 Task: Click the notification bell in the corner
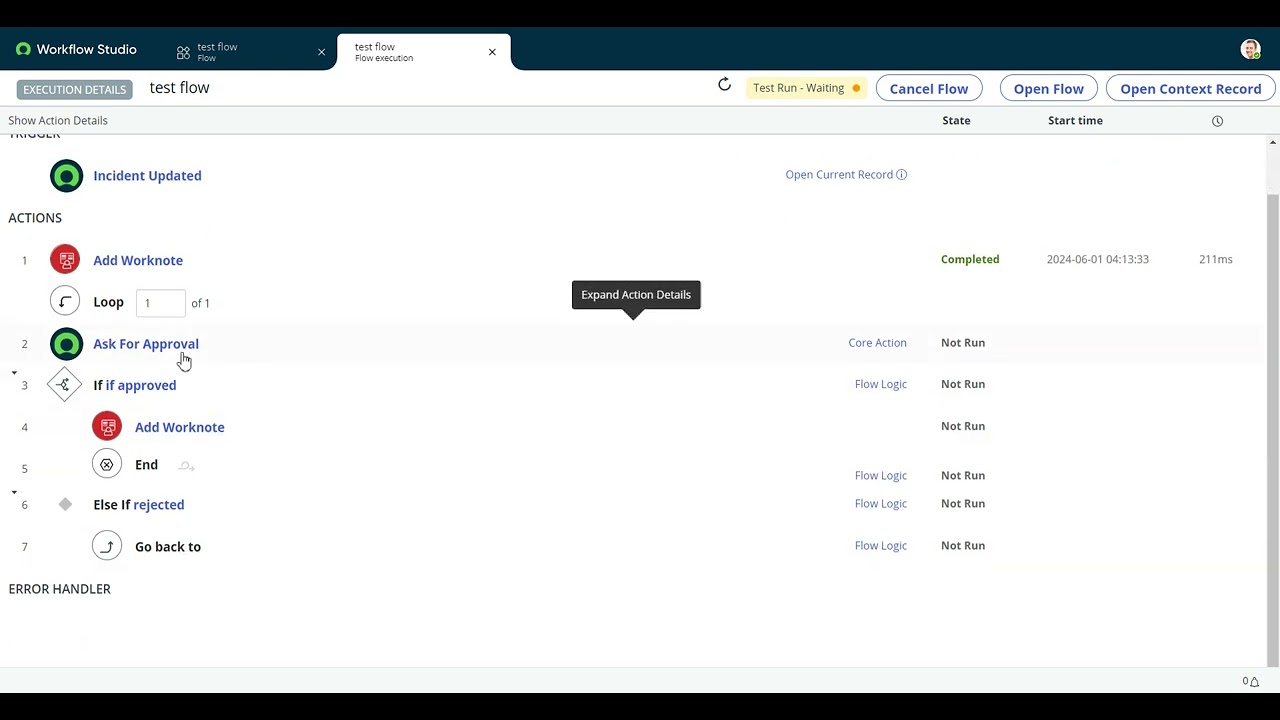click(1253, 681)
